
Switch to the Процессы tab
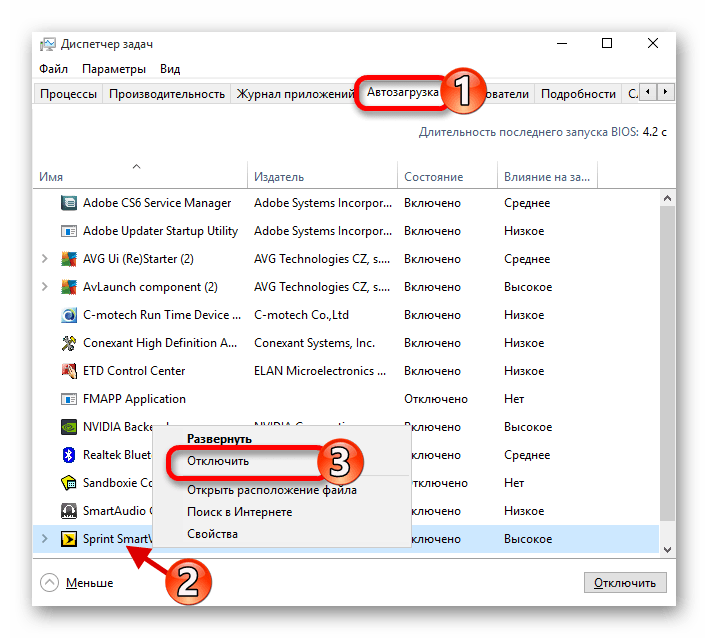pos(68,94)
